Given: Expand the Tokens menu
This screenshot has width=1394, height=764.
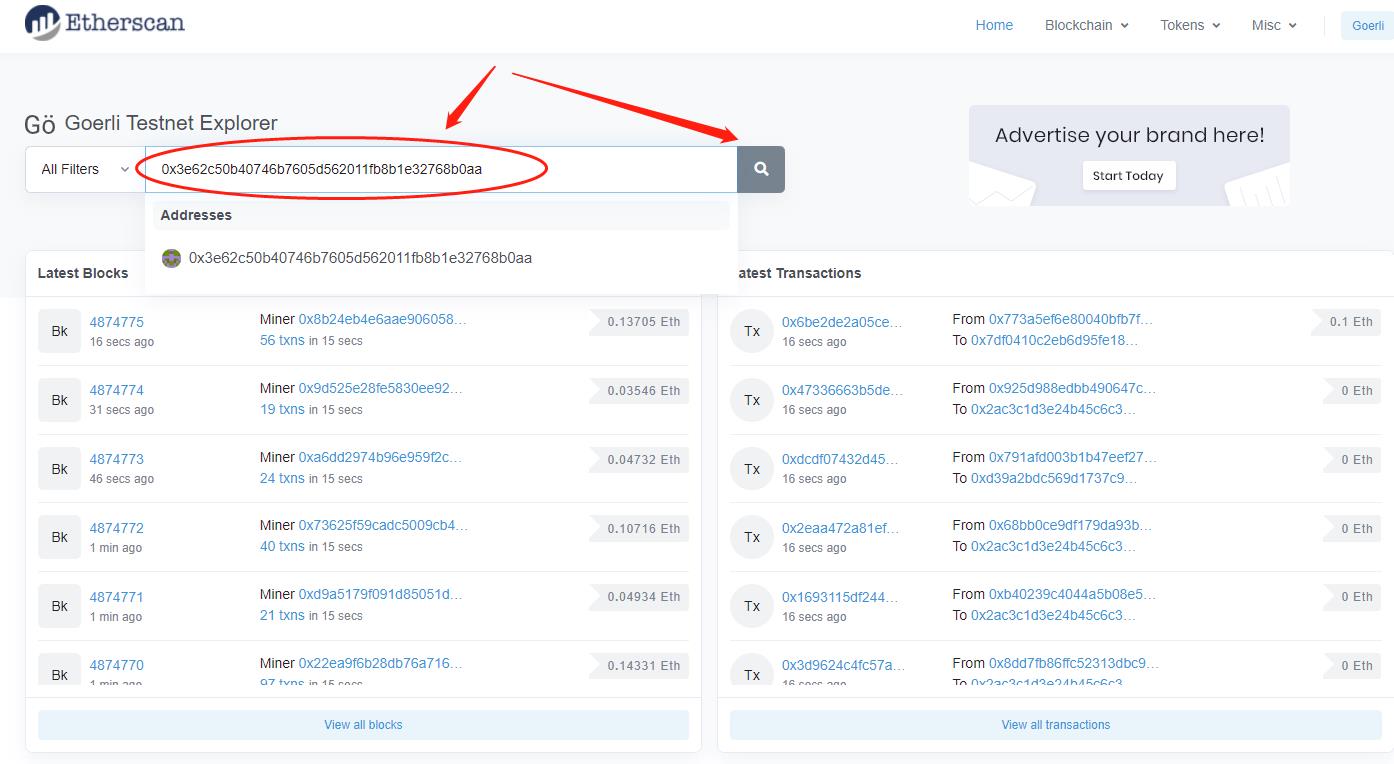Looking at the screenshot, I should (x=1190, y=25).
